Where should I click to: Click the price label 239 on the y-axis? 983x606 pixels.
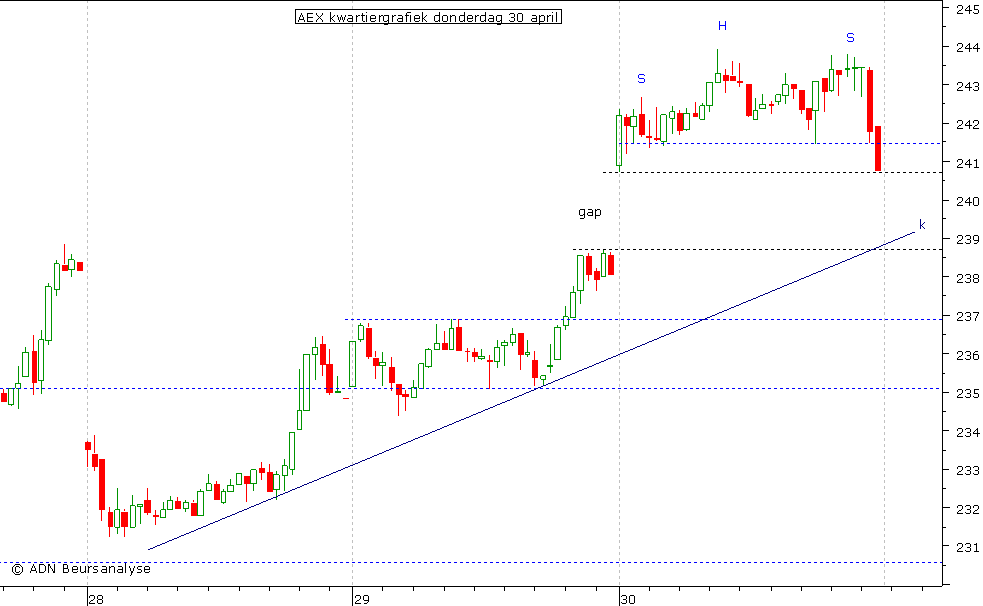point(968,240)
